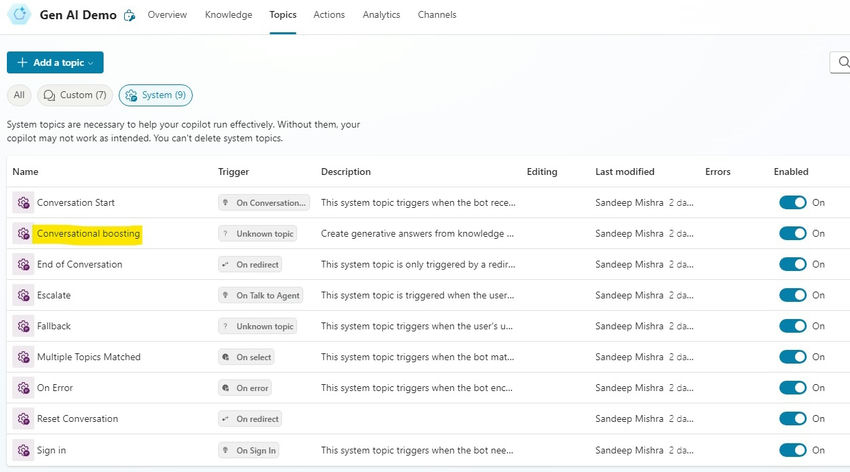Open the Conversational boosting topic
This screenshot has width=850, height=472.
coord(88,234)
